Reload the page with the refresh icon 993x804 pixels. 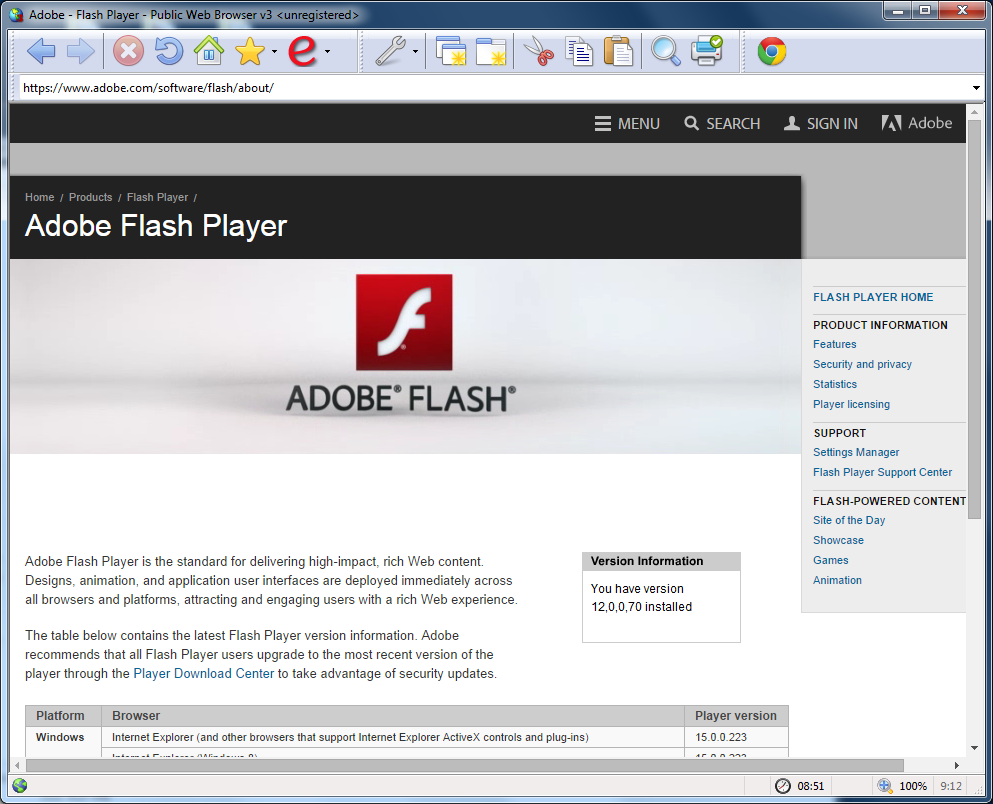168,51
